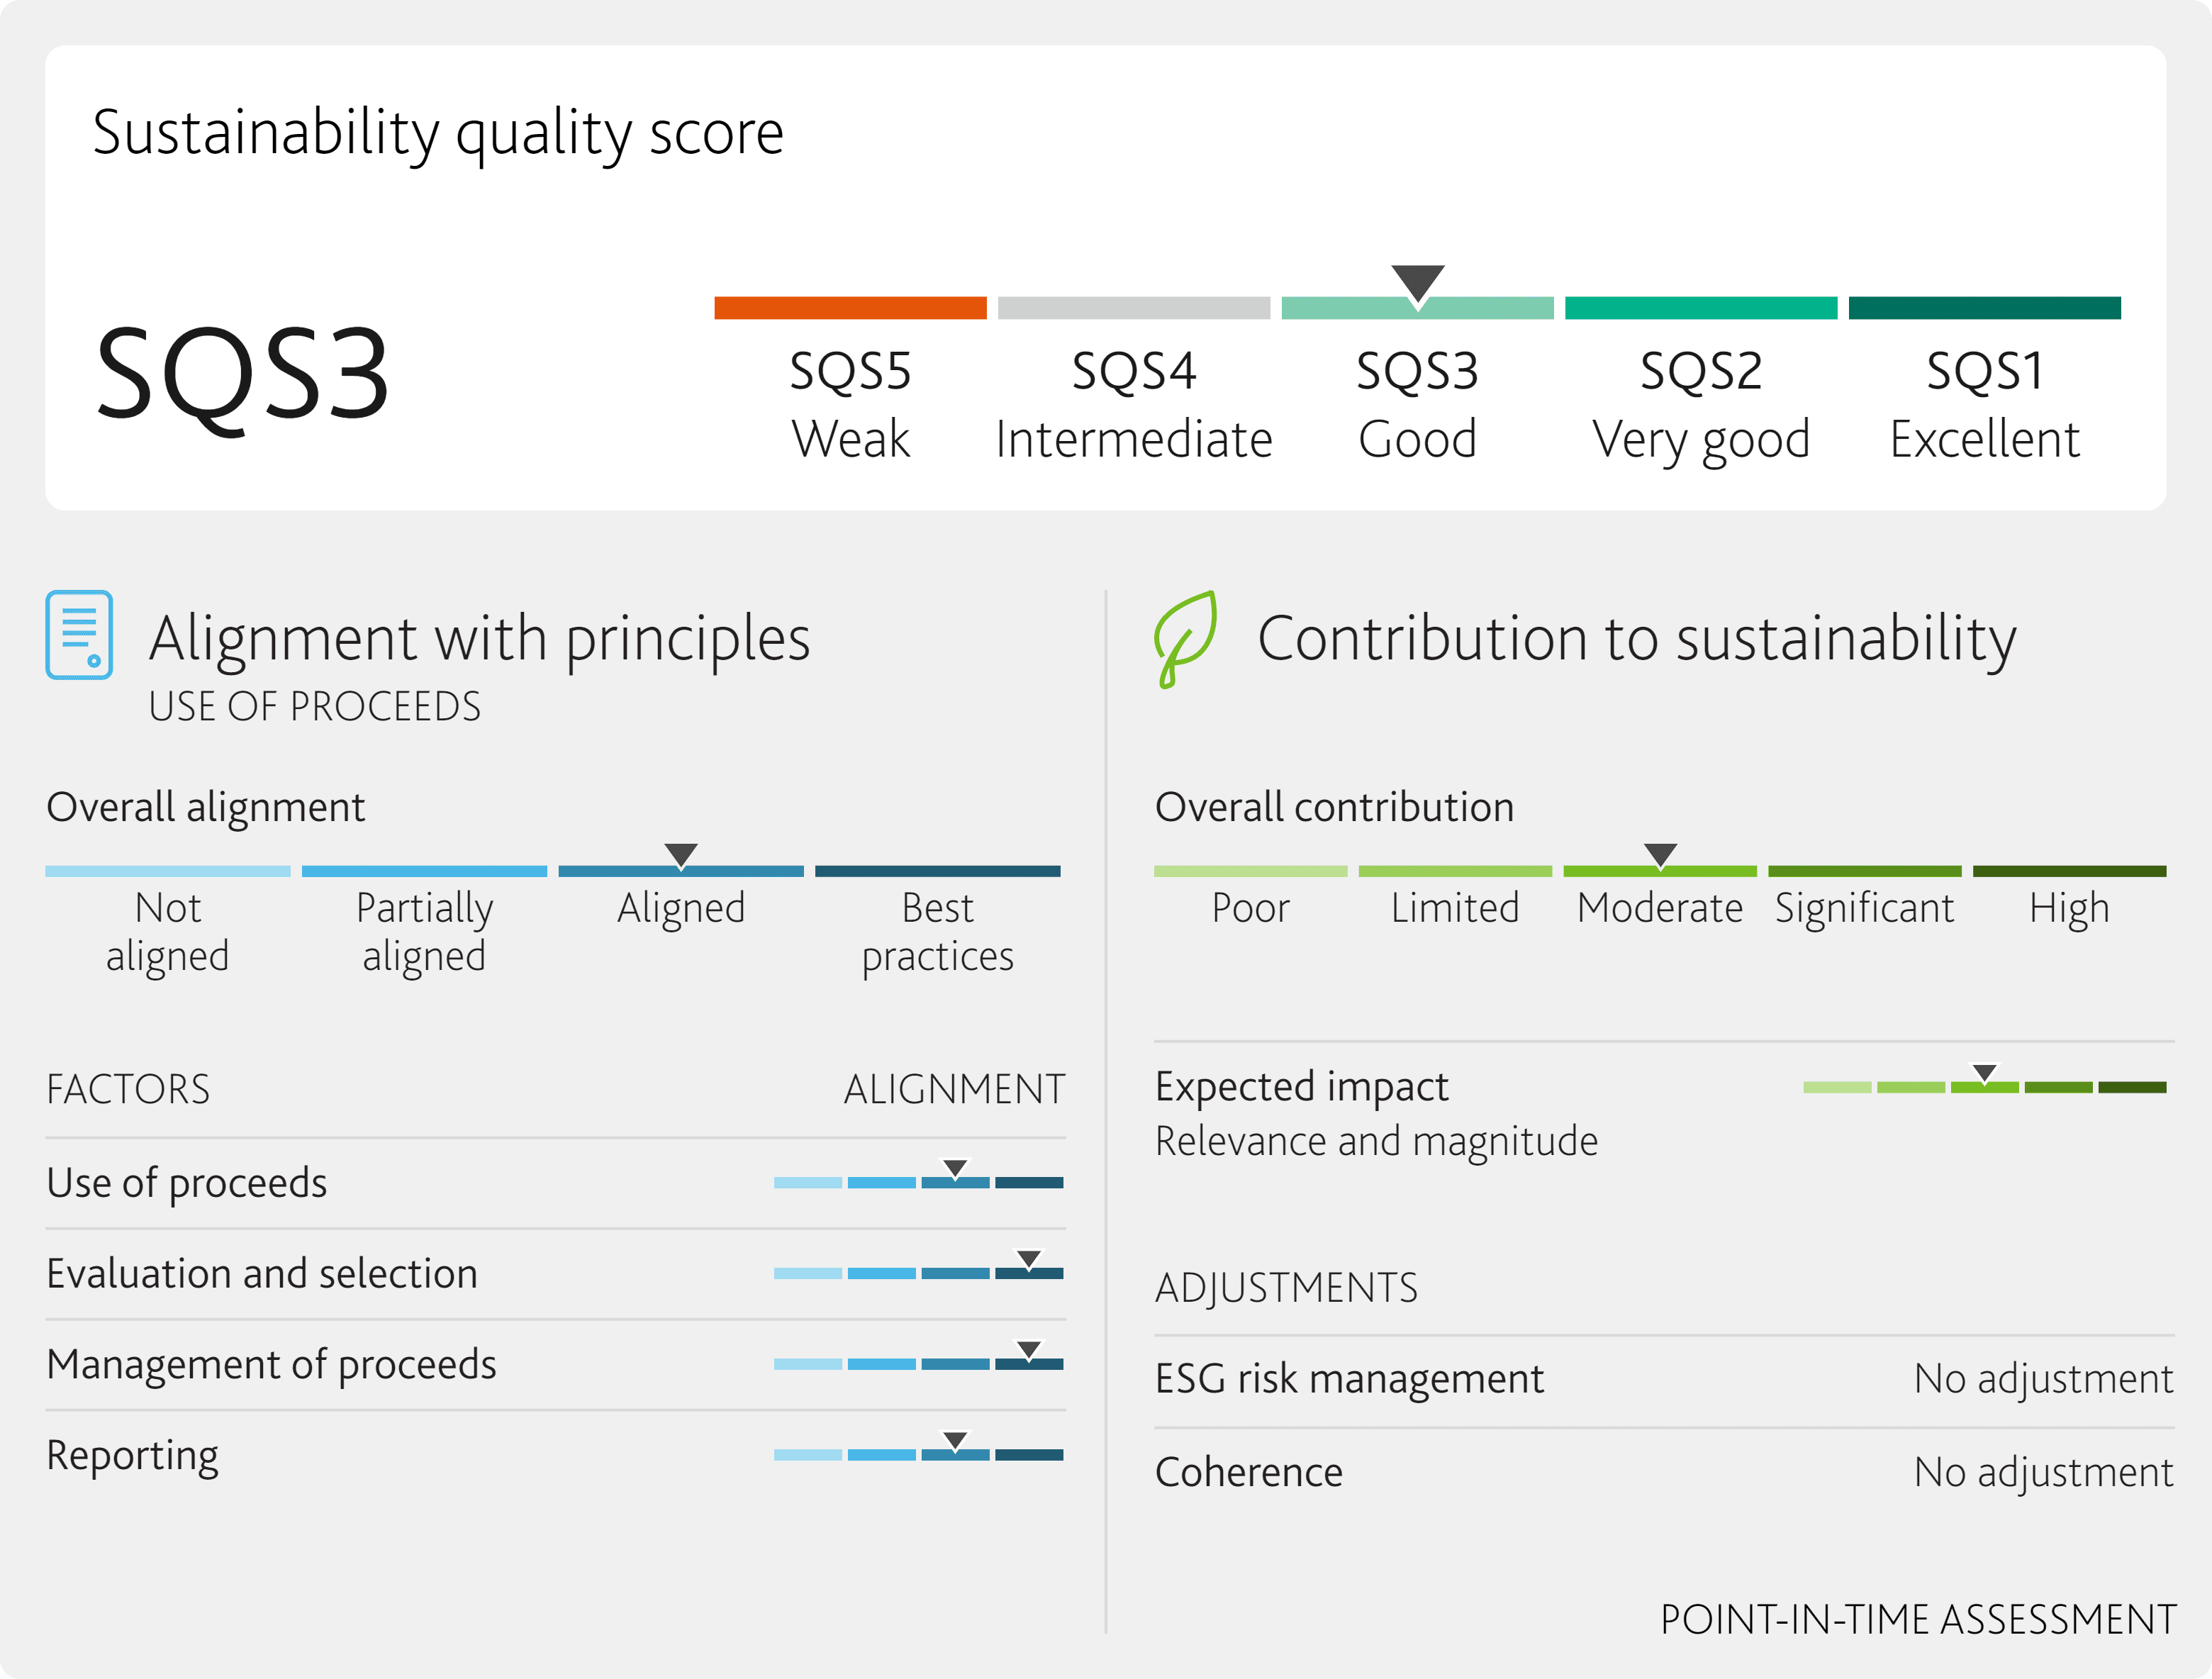This screenshot has width=2212, height=1679.
Task: Select the orange SQS5 Weak bar
Action: 850,308
